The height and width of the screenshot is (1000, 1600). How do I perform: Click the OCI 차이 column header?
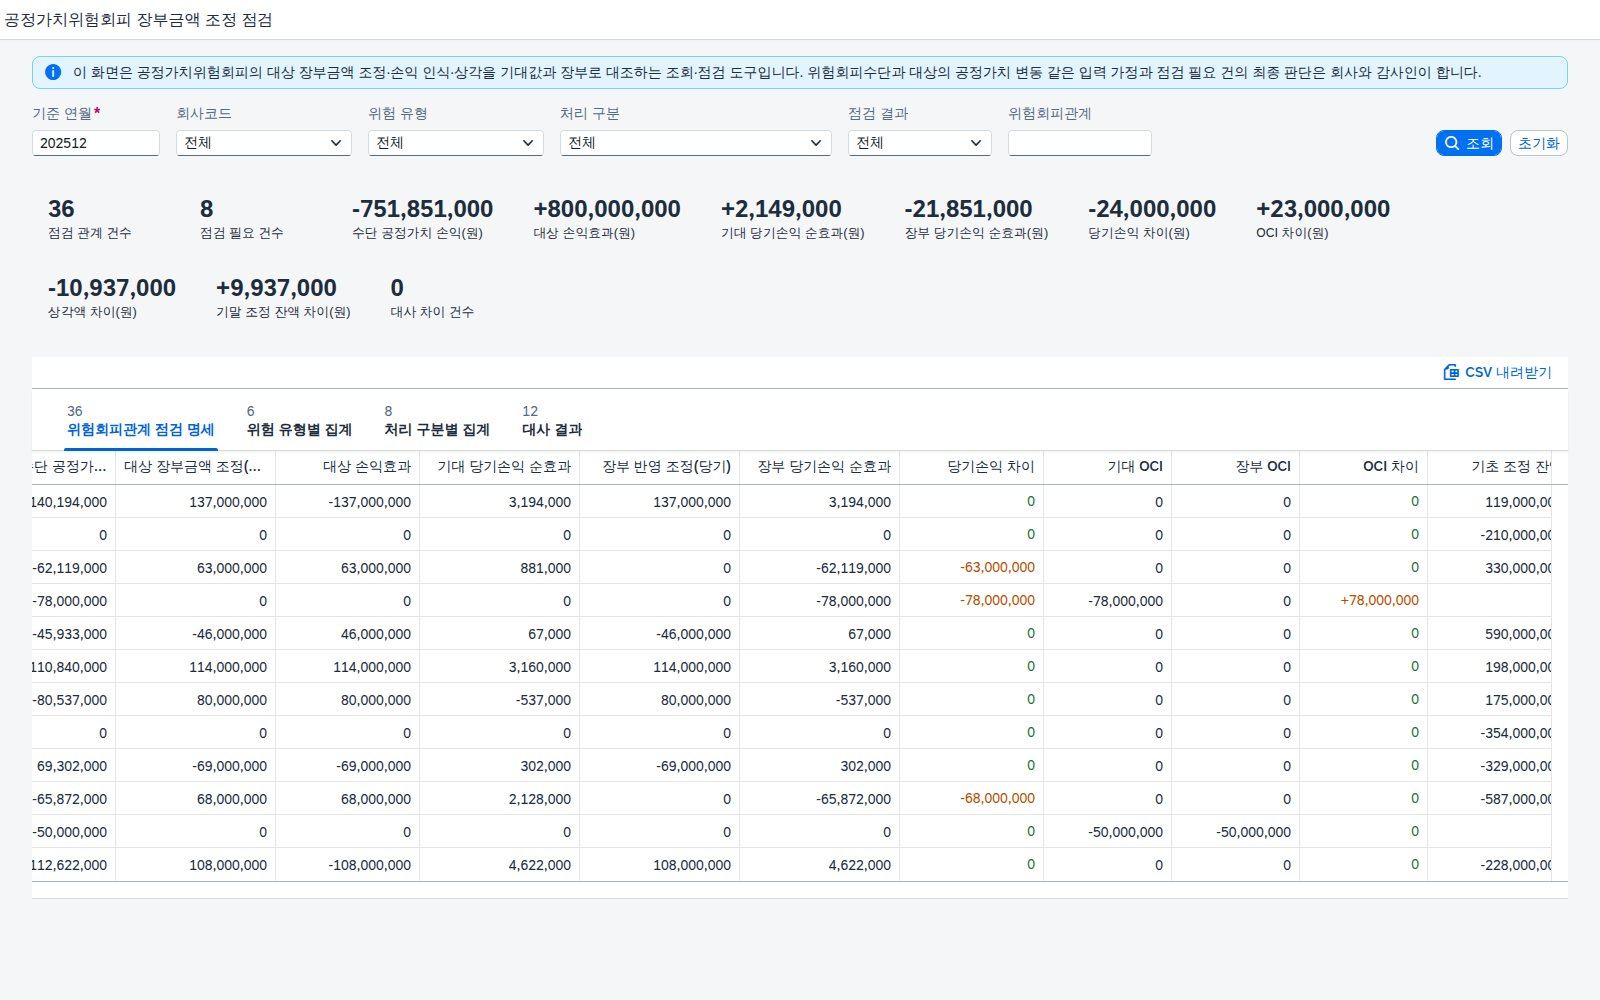click(x=1364, y=467)
